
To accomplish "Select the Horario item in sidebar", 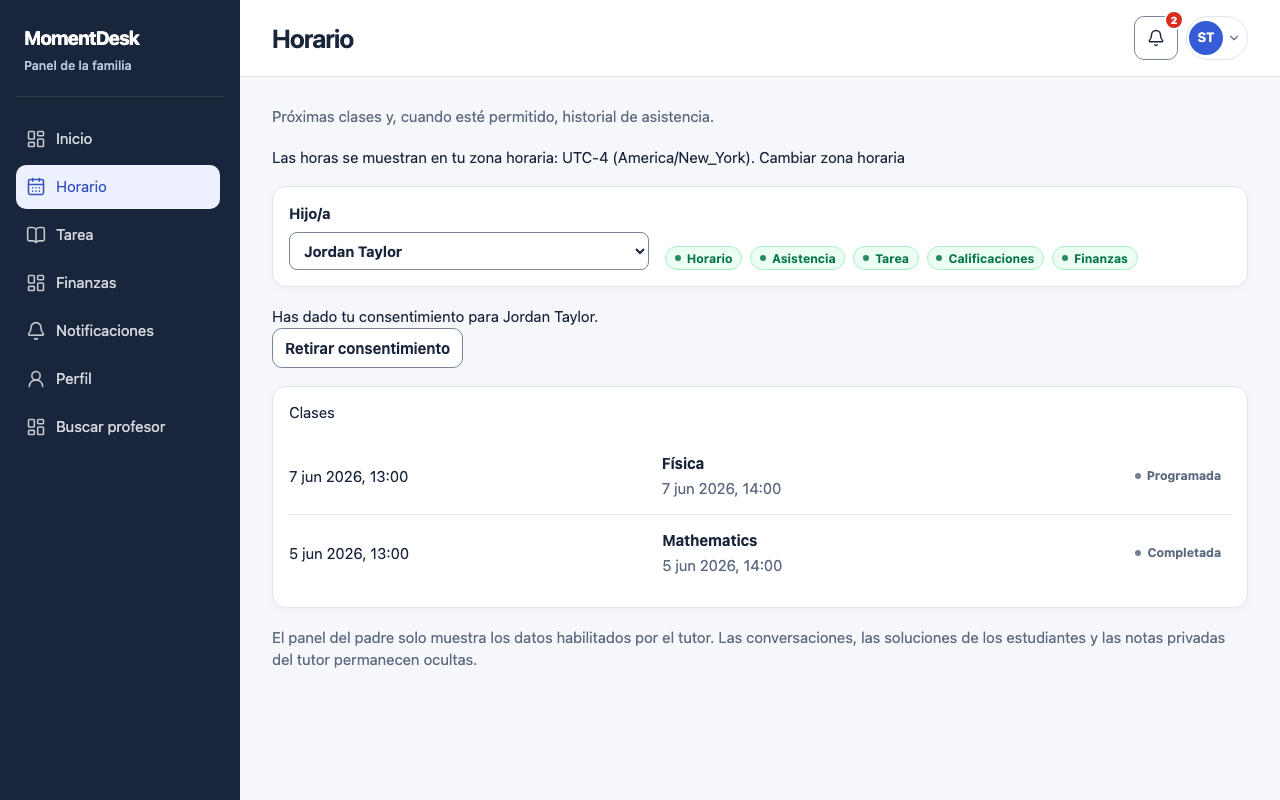I will point(118,187).
